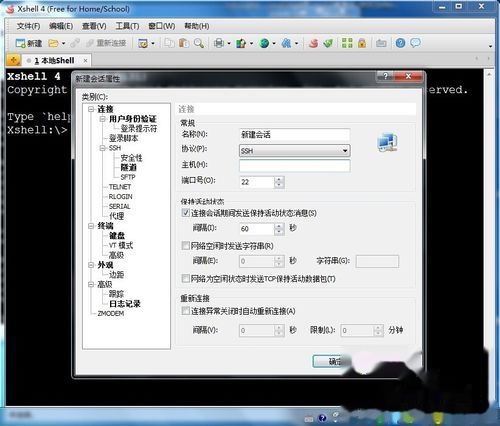Click the copy icon in toolbar
This screenshot has height=426, width=500.
[x=169, y=43]
